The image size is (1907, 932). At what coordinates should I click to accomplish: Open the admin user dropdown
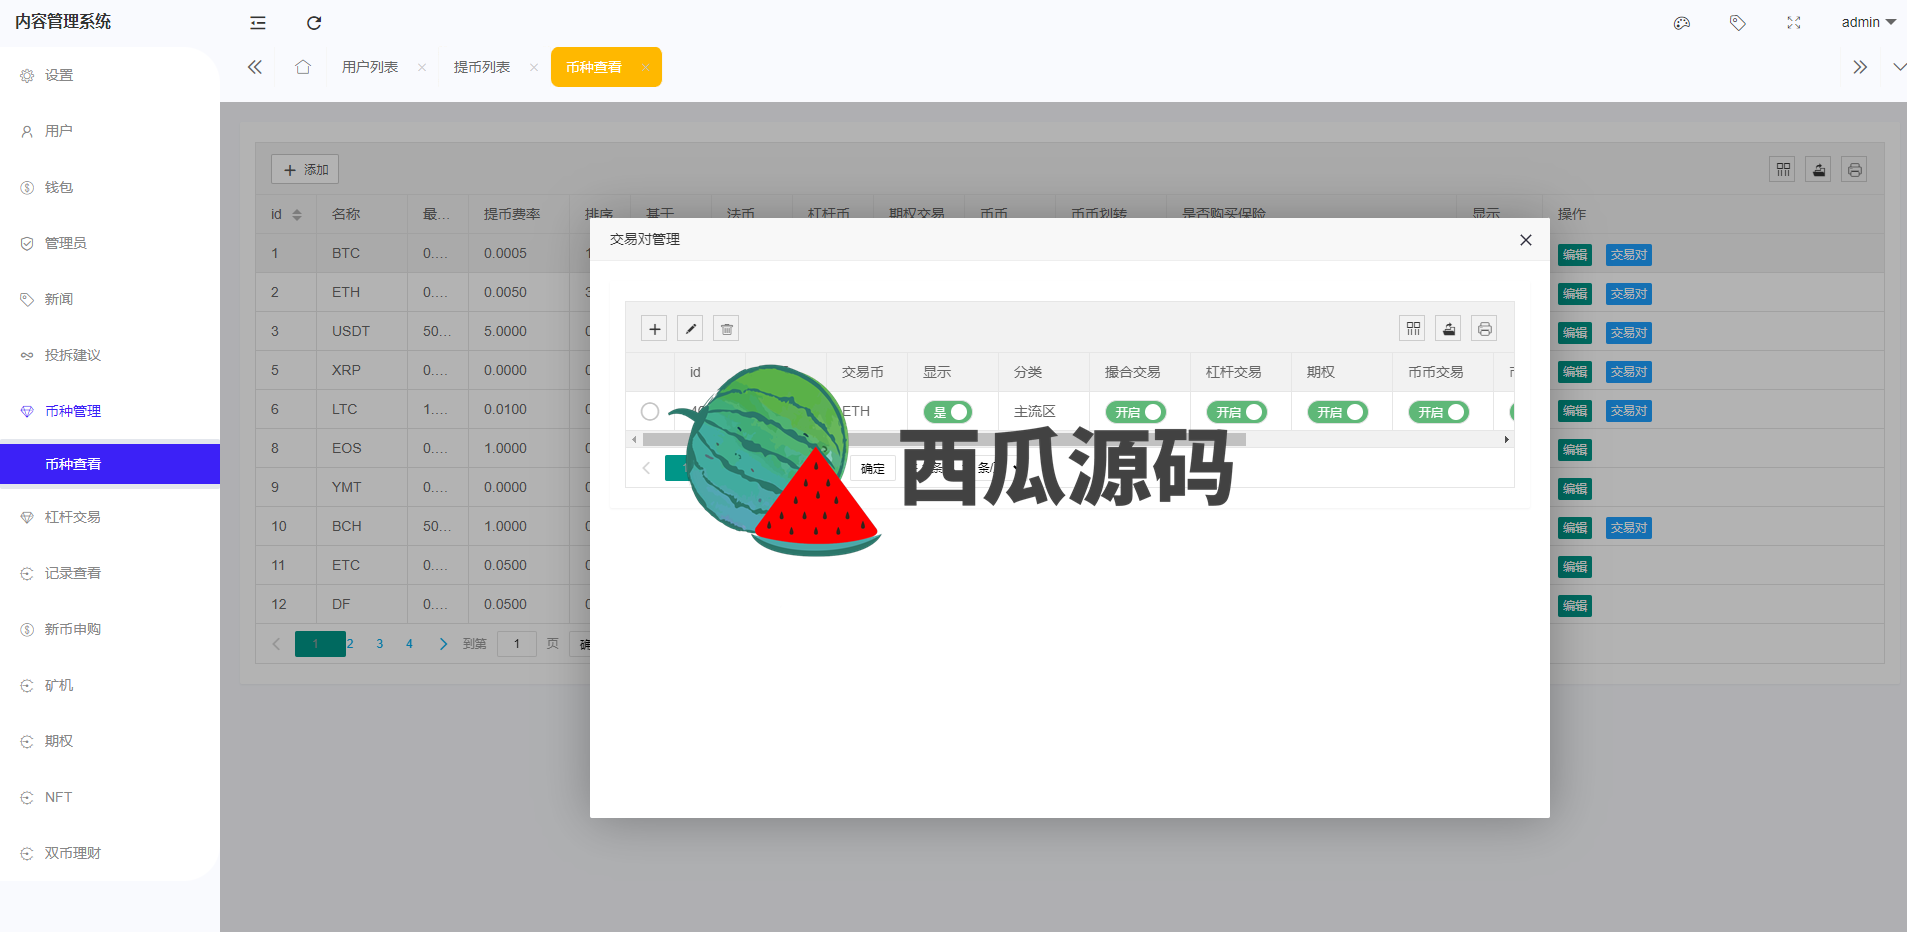1868,22
